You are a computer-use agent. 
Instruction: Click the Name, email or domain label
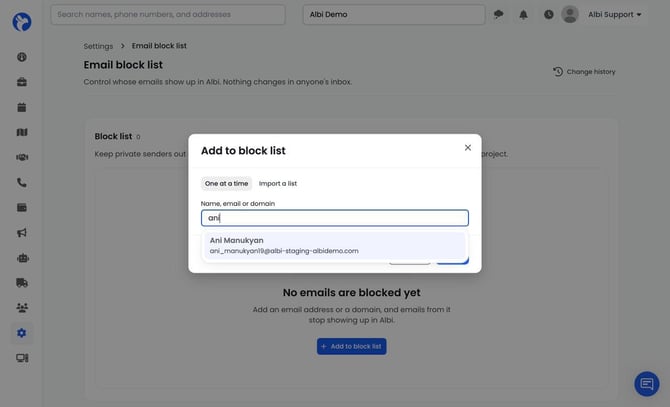(x=238, y=204)
